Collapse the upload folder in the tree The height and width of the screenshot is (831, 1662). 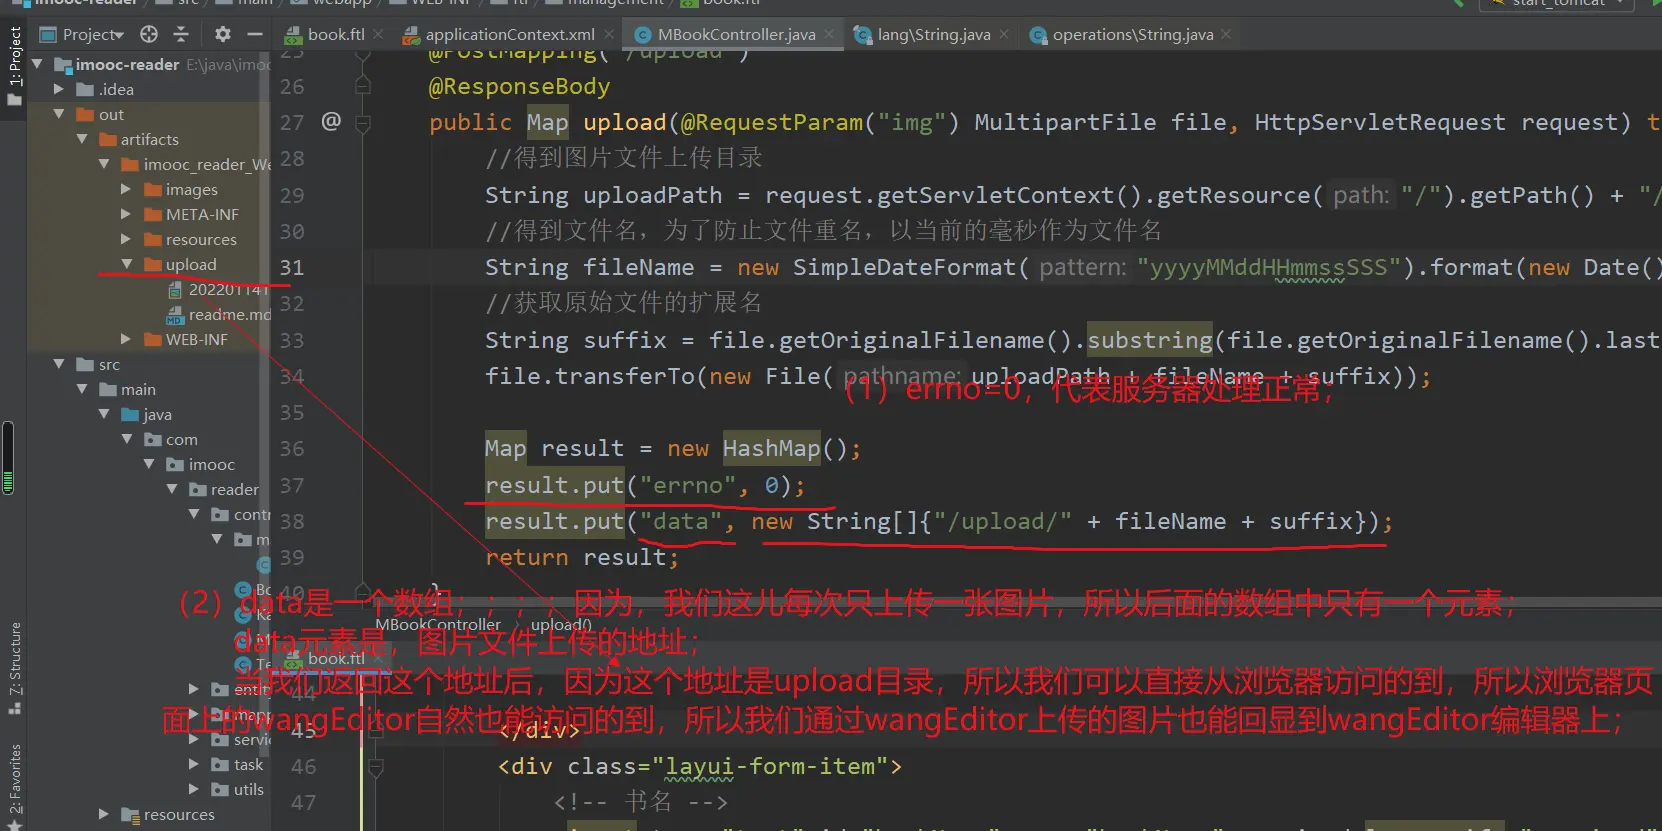click(x=127, y=264)
